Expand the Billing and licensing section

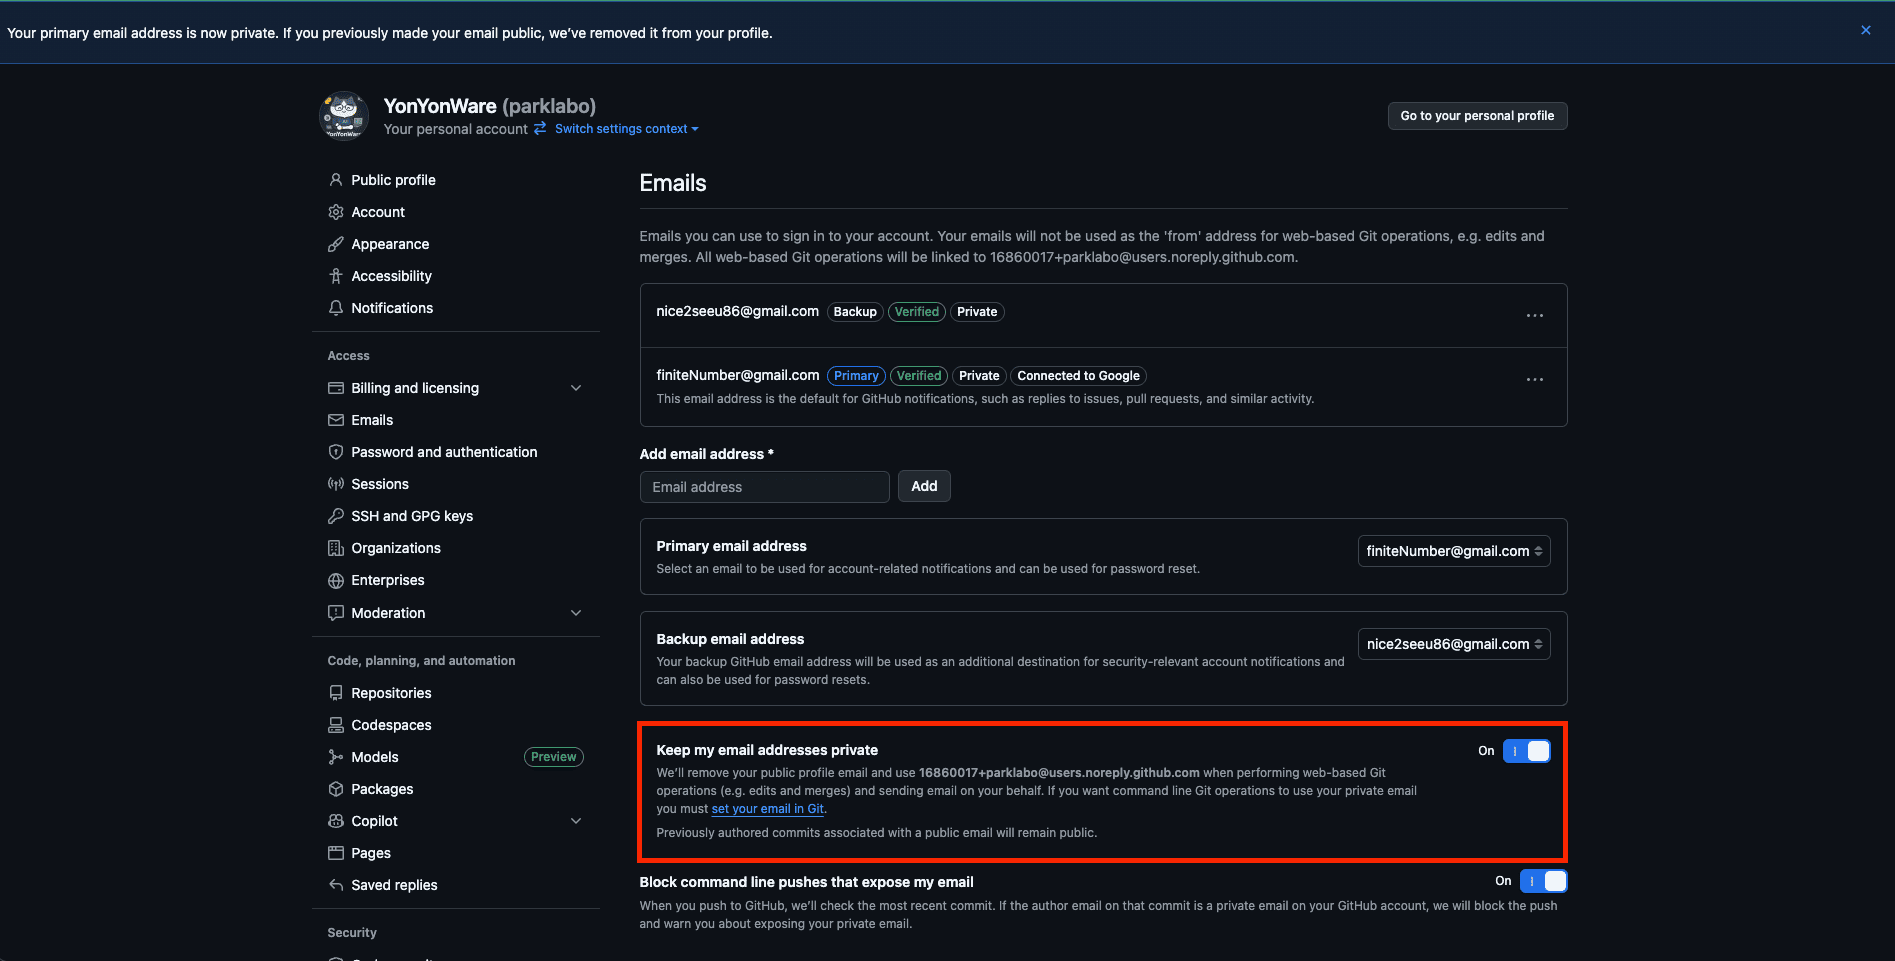(576, 388)
